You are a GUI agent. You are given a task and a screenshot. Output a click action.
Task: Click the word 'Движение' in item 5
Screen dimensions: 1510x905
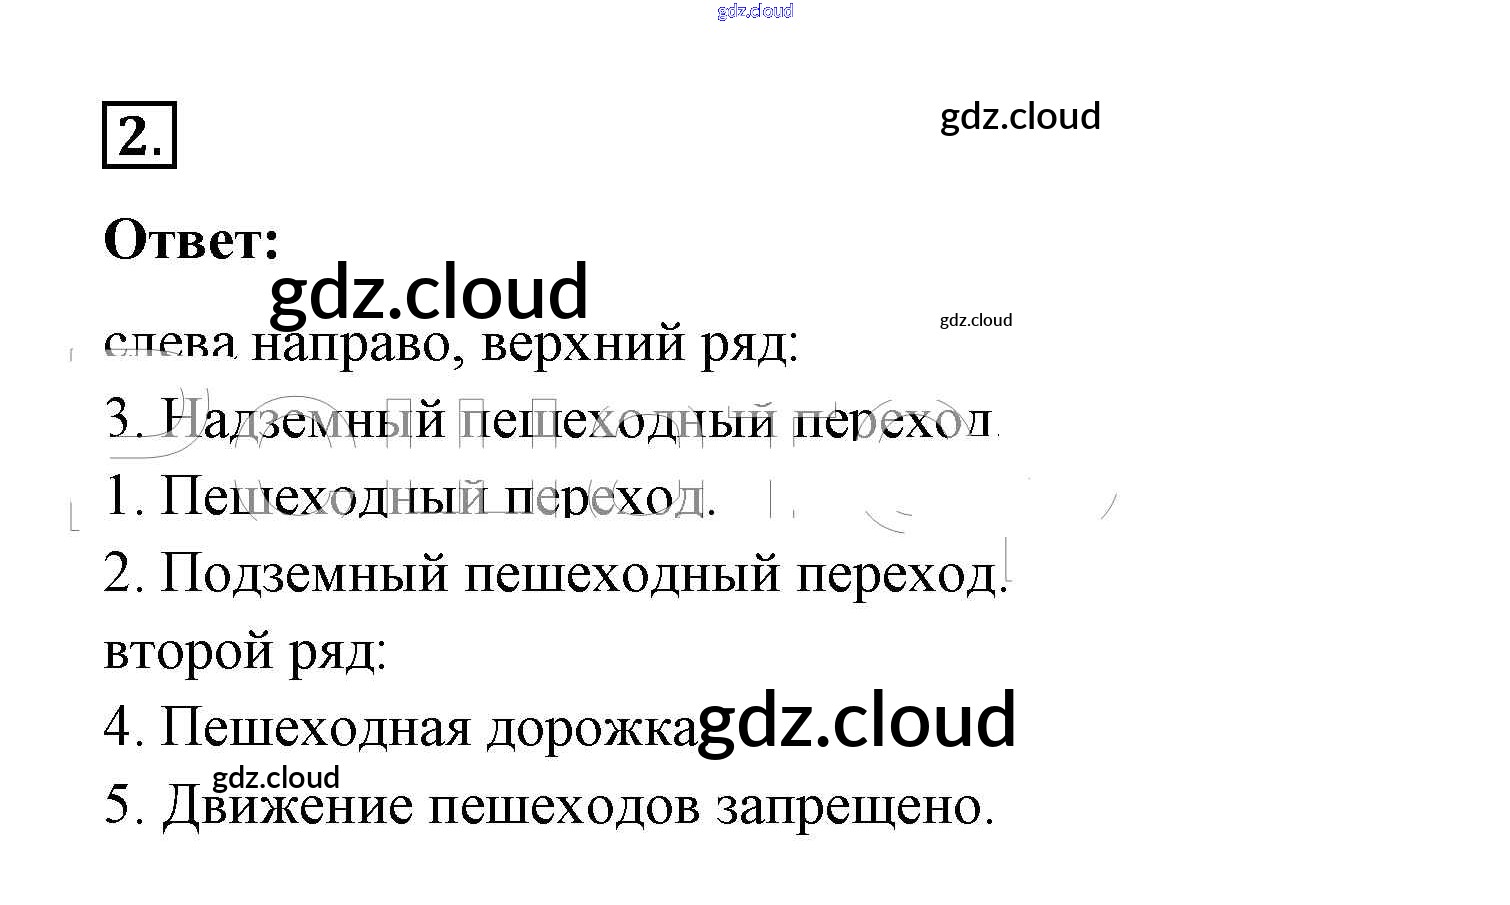[287, 805]
